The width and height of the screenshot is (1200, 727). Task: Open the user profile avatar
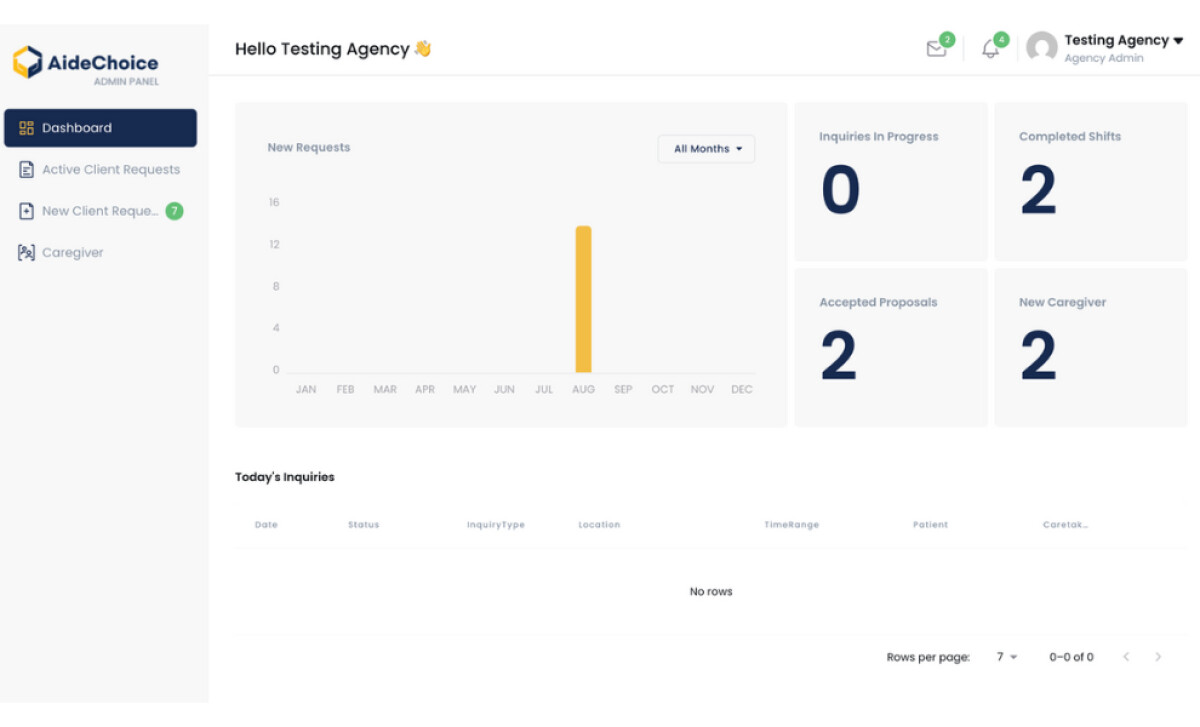pyautogui.click(x=1040, y=46)
